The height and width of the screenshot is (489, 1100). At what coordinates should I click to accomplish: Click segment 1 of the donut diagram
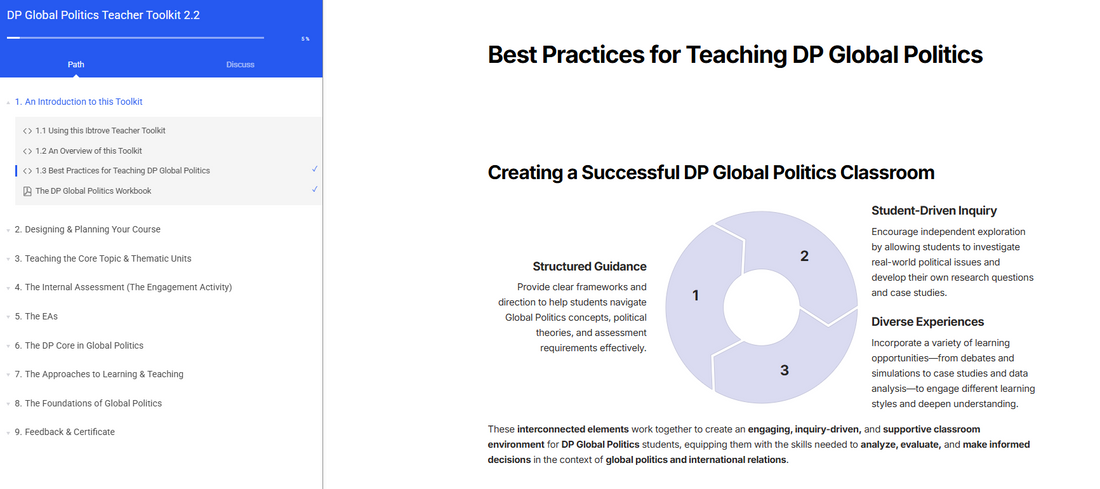[696, 296]
